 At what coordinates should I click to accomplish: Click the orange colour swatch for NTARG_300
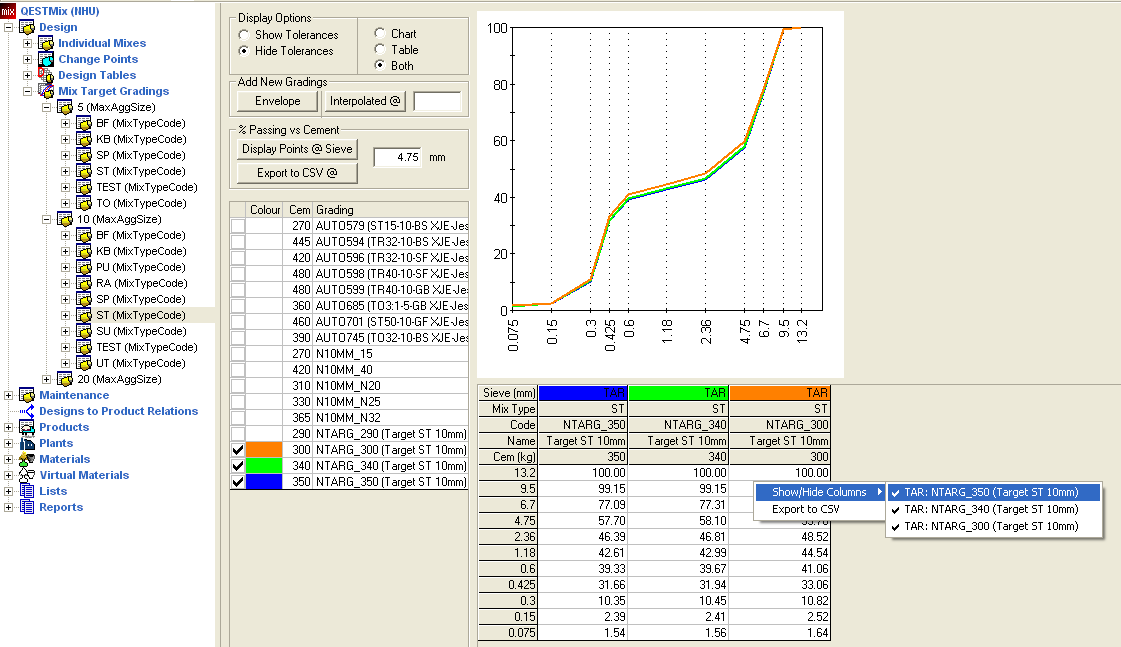pos(265,450)
